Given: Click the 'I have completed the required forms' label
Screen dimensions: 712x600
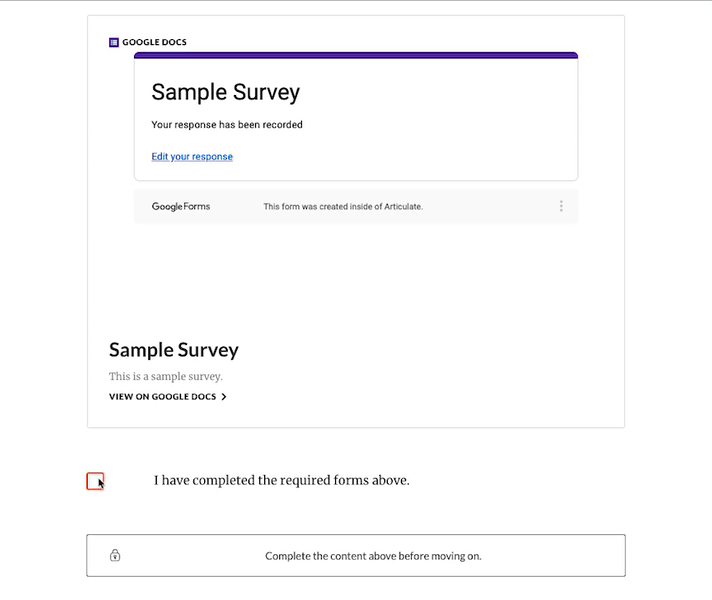Looking at the screenshot, I should click(282, 480).
